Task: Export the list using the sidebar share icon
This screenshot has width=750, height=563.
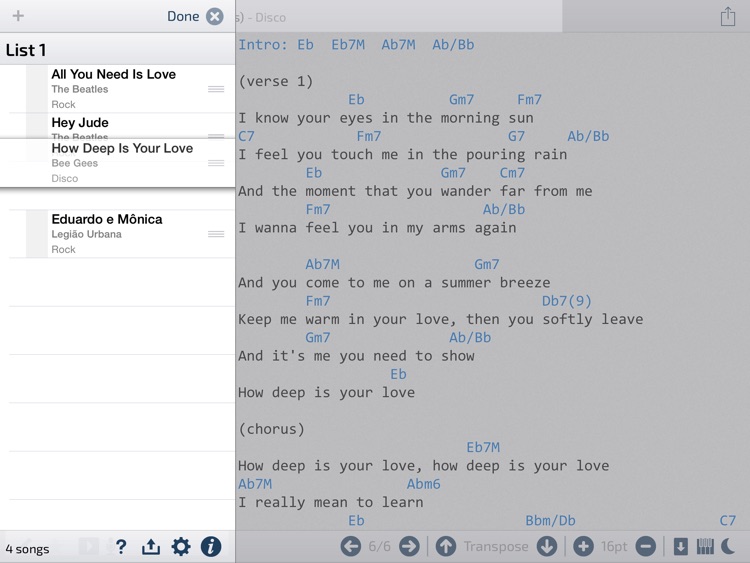Action: (x=151, y=546)
